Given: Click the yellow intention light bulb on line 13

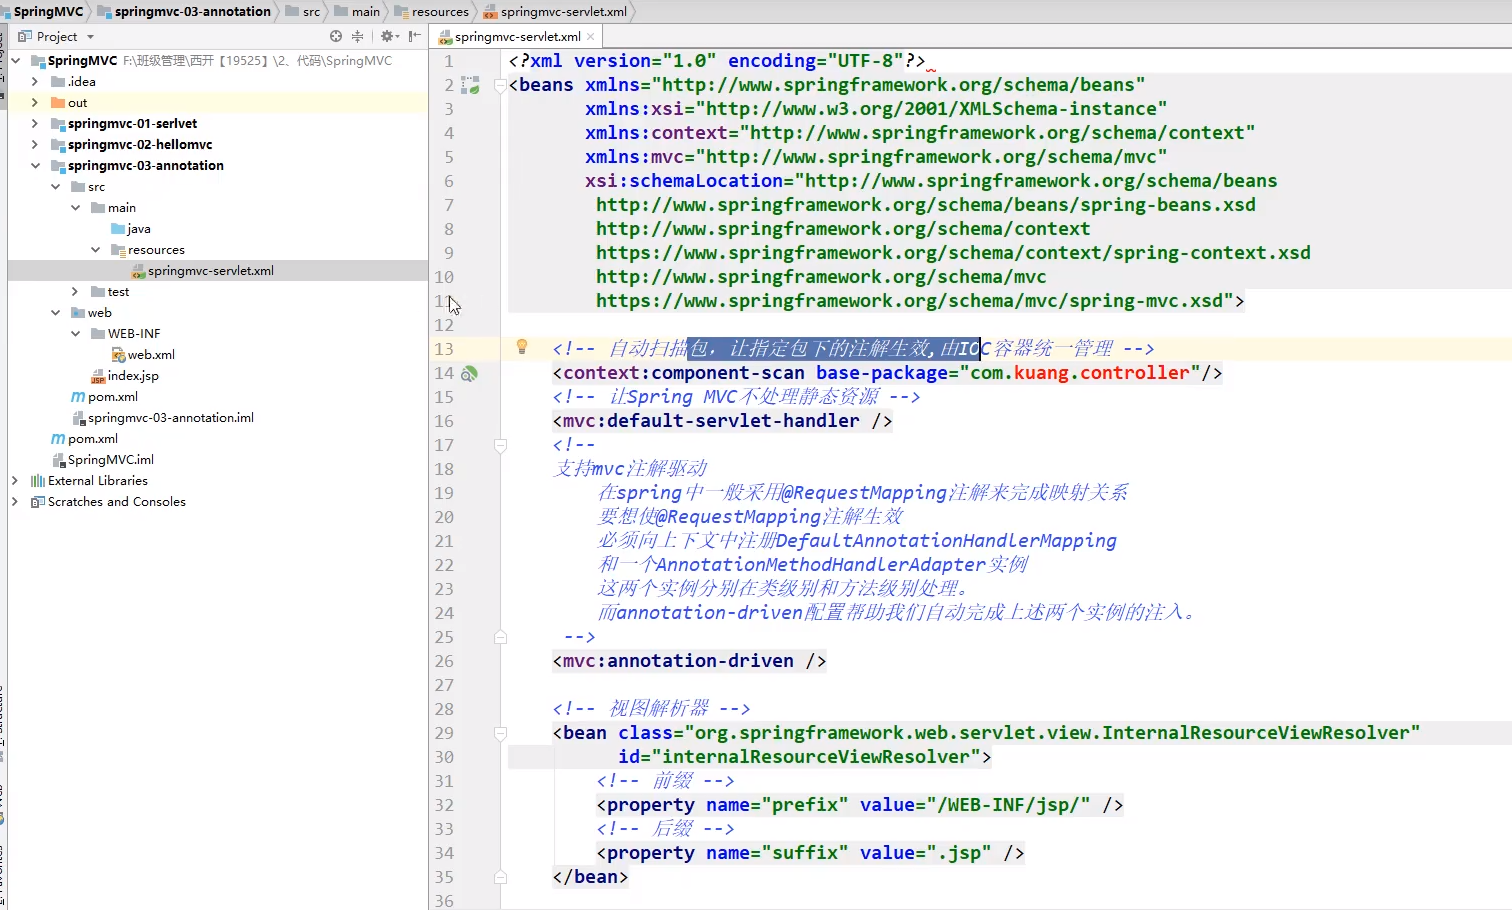Looking at the screenshot, I should [x=521, y=347].
